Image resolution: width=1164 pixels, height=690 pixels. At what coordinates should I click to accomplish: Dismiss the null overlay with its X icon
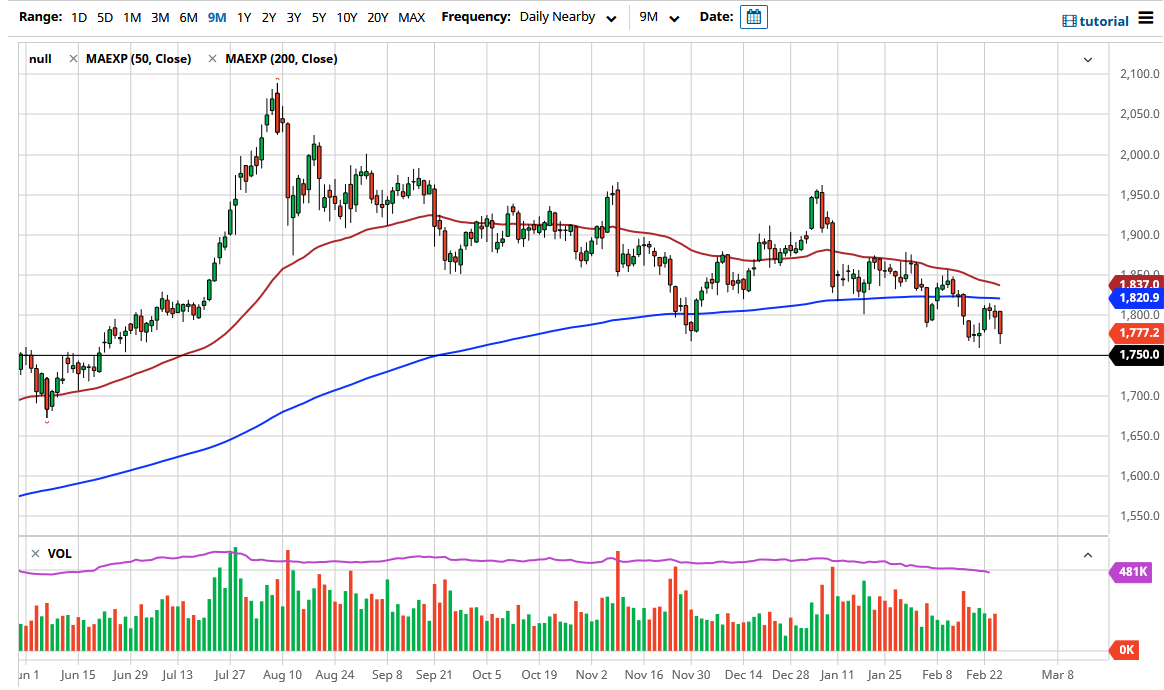pos(72,58)
